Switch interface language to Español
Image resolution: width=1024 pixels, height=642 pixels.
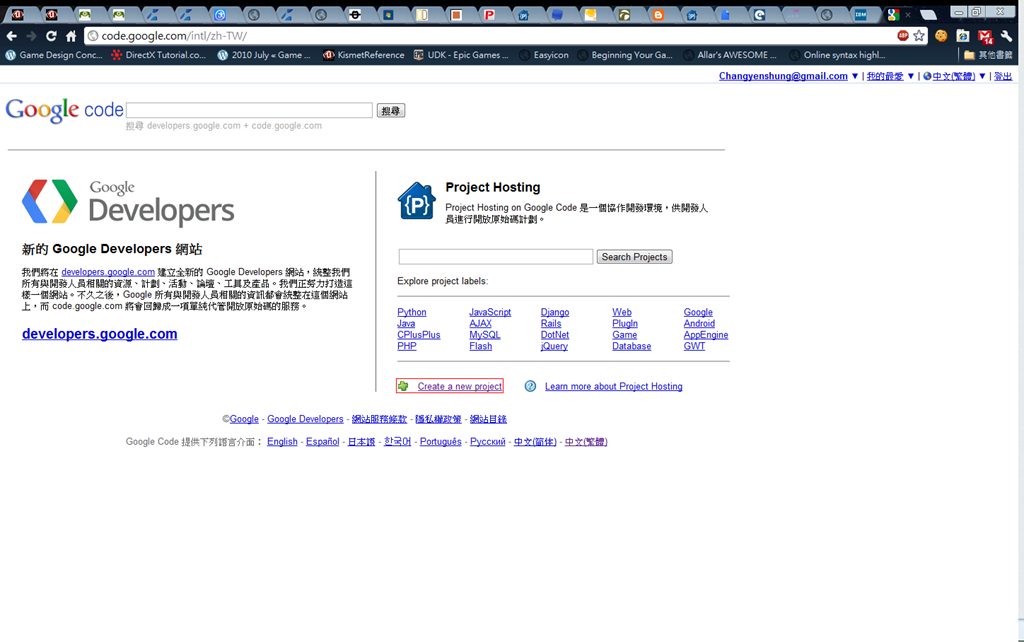323,441
